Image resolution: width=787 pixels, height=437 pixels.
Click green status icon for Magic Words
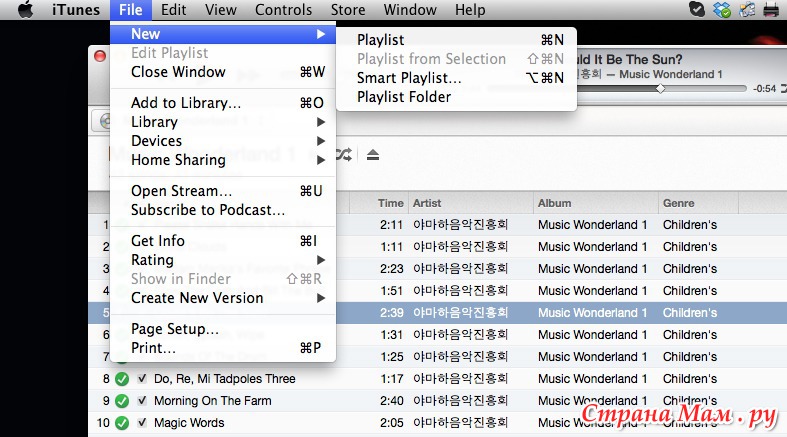122,423
